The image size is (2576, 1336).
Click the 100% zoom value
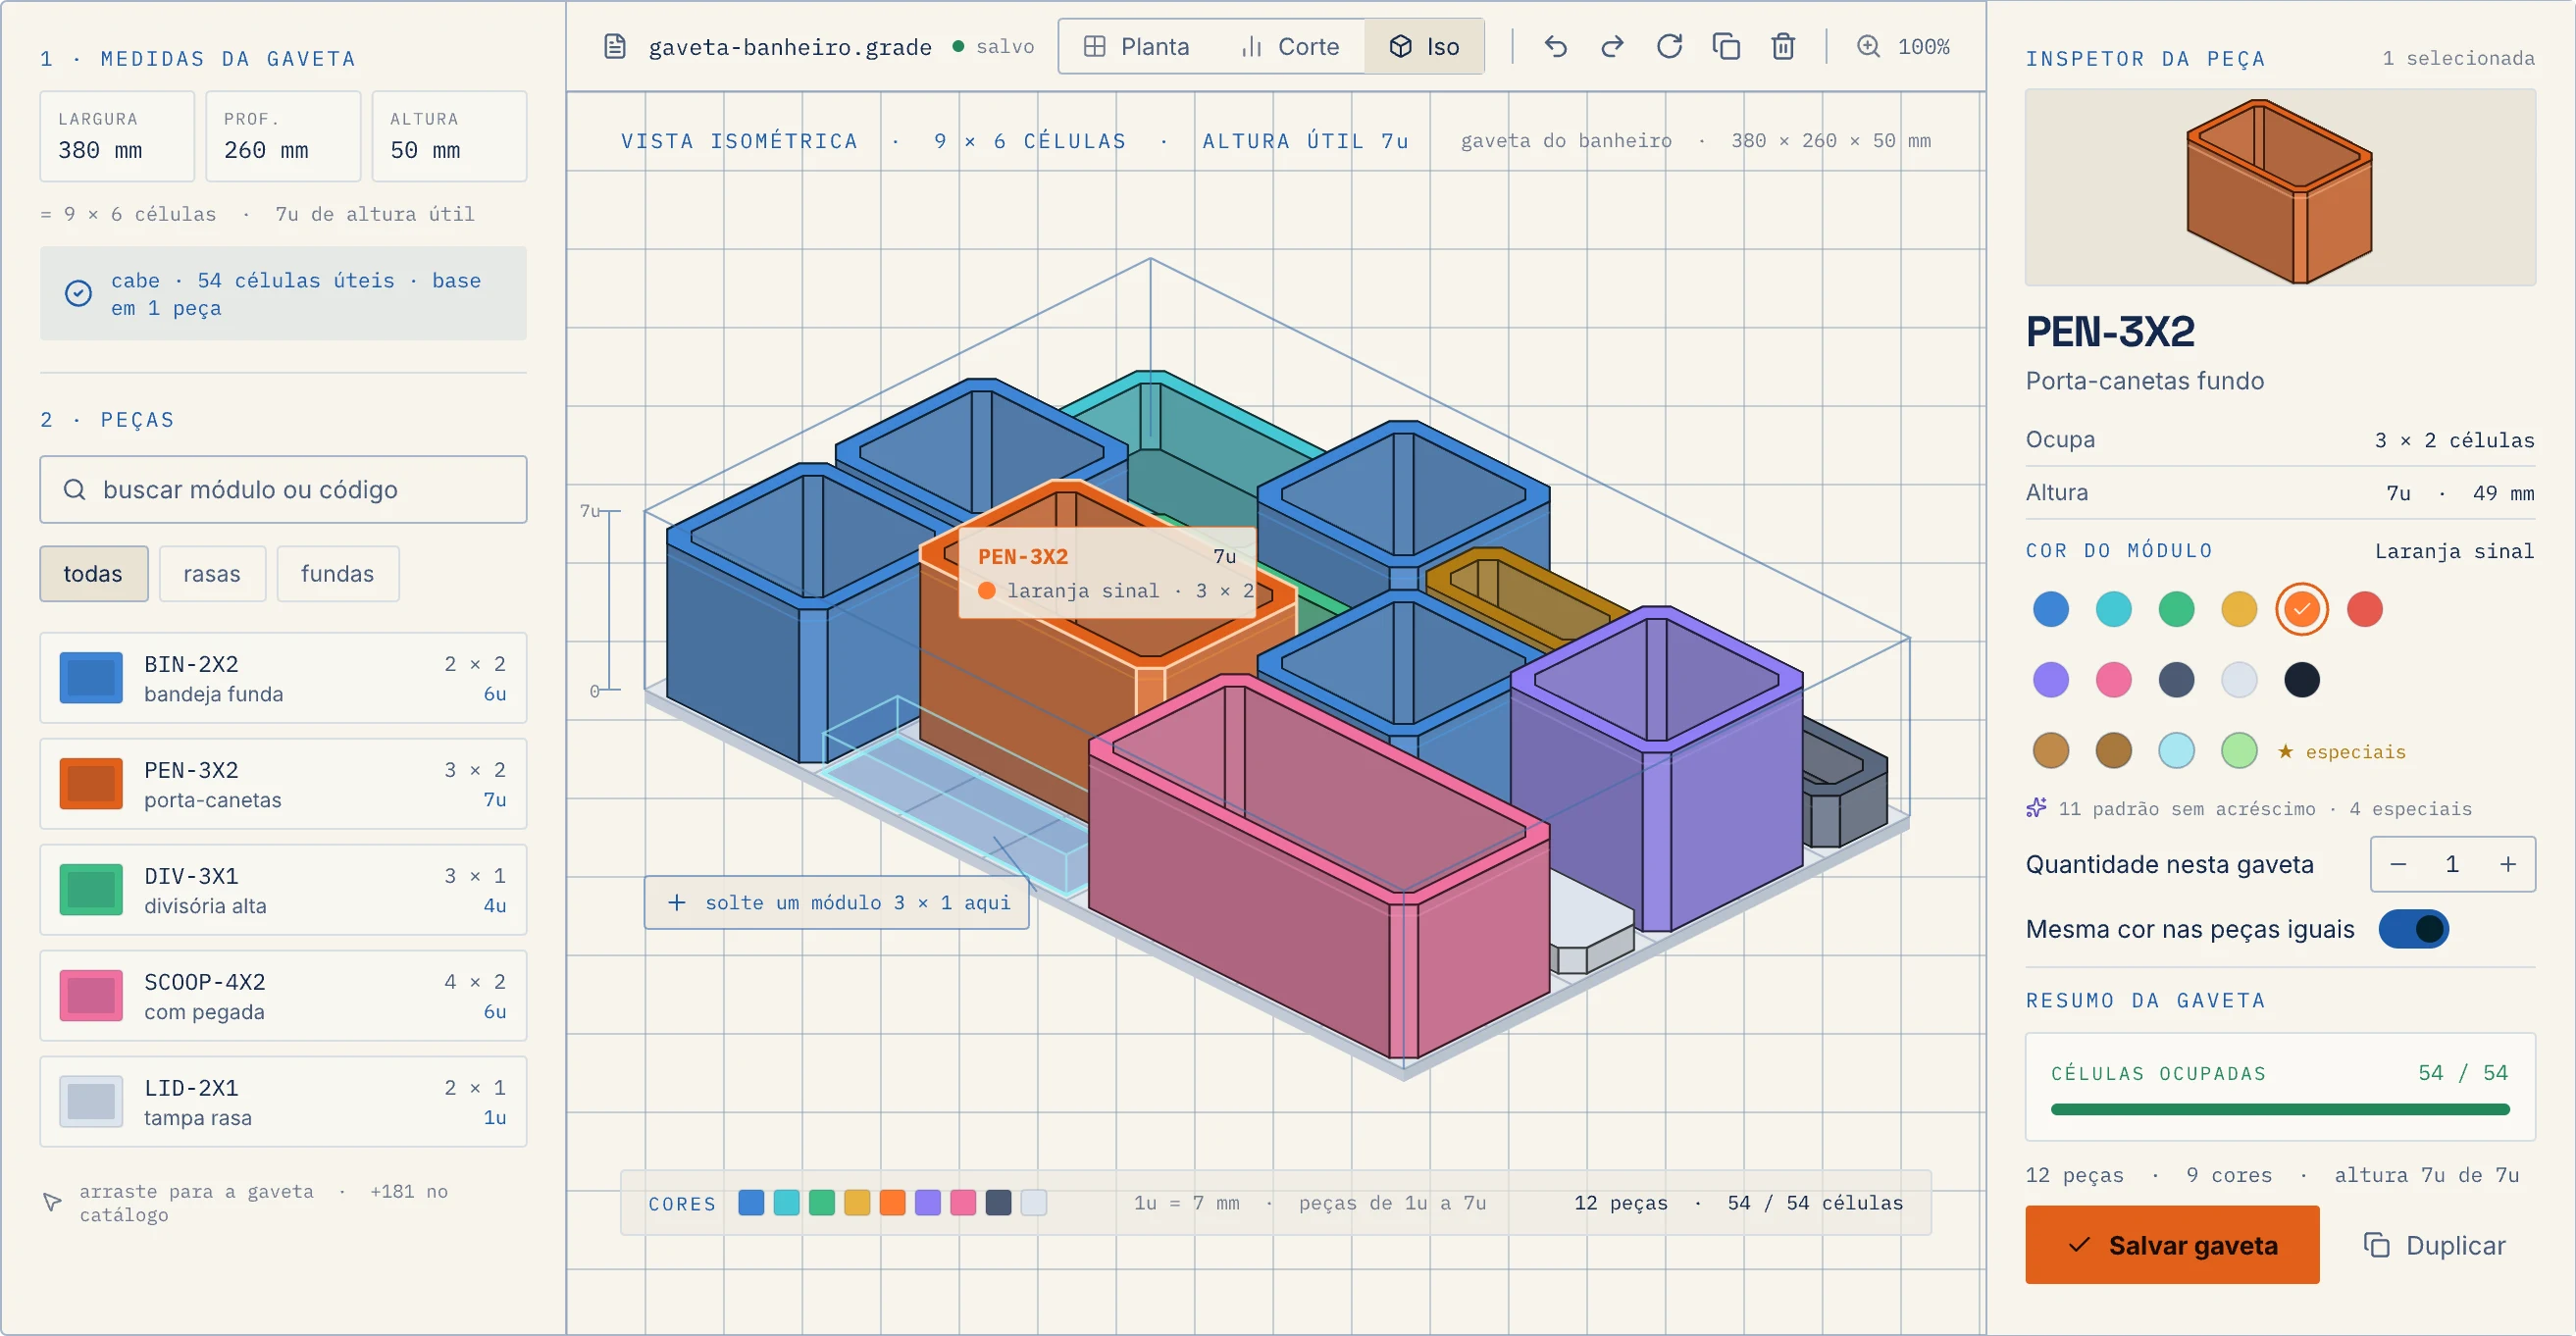(x=1924, y=47)
